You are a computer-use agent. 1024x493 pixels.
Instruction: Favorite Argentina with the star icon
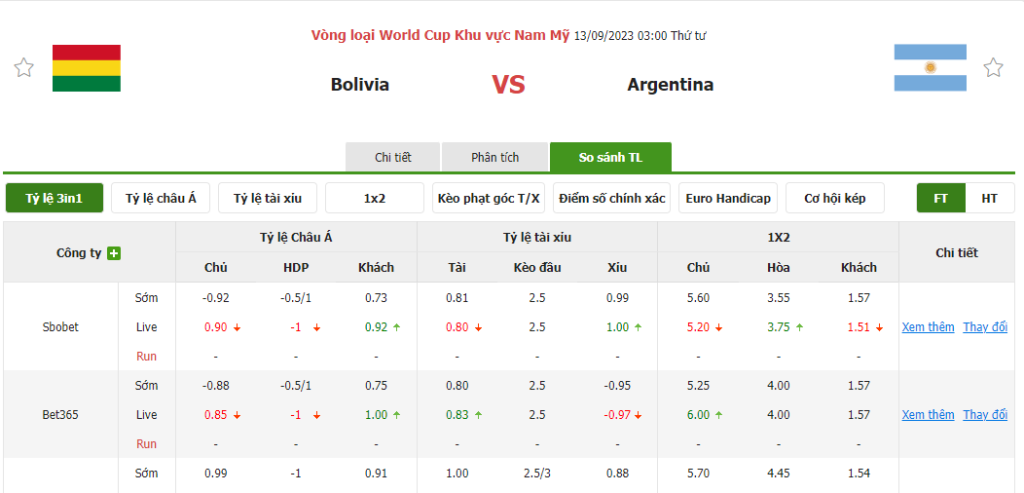[993, 67]
